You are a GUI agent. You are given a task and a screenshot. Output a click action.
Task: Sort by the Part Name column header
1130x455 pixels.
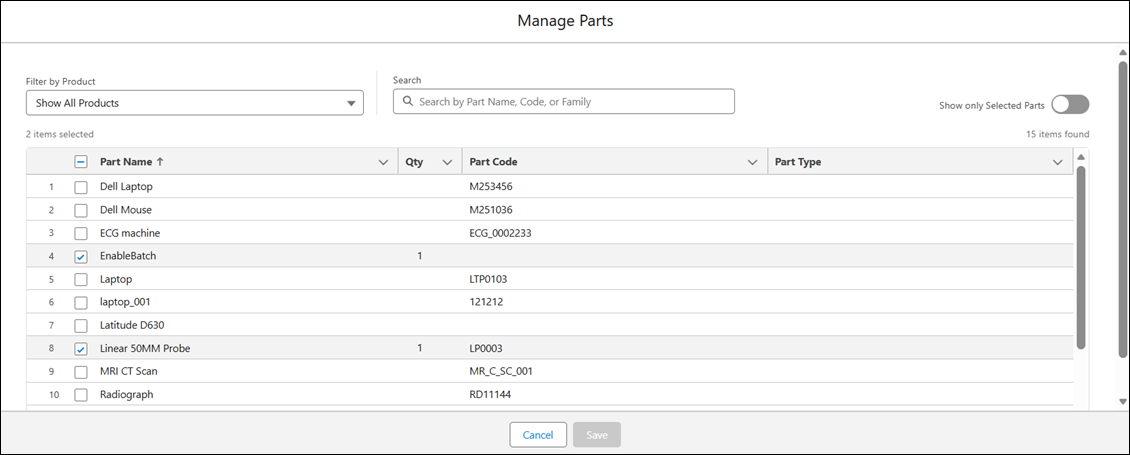[x=125, y=162]
